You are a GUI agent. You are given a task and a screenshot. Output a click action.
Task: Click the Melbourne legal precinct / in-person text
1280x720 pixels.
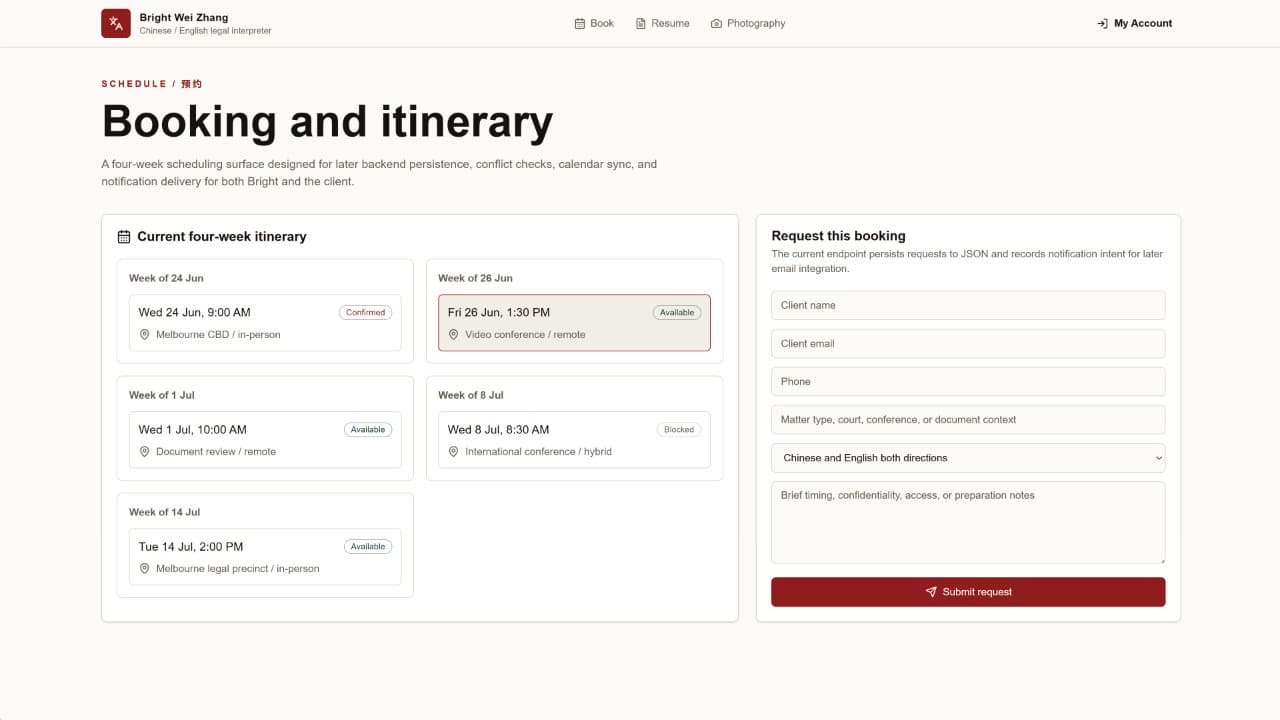pos(238,569)
